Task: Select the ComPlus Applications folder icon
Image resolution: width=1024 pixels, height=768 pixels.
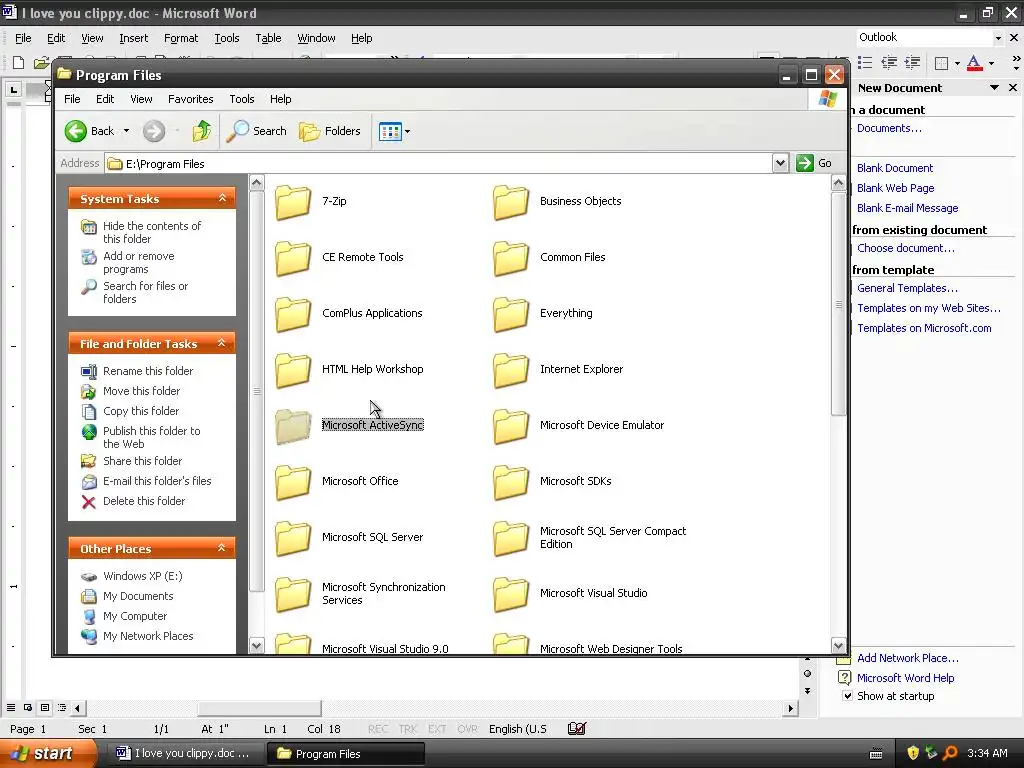Action: click(293, 314)
